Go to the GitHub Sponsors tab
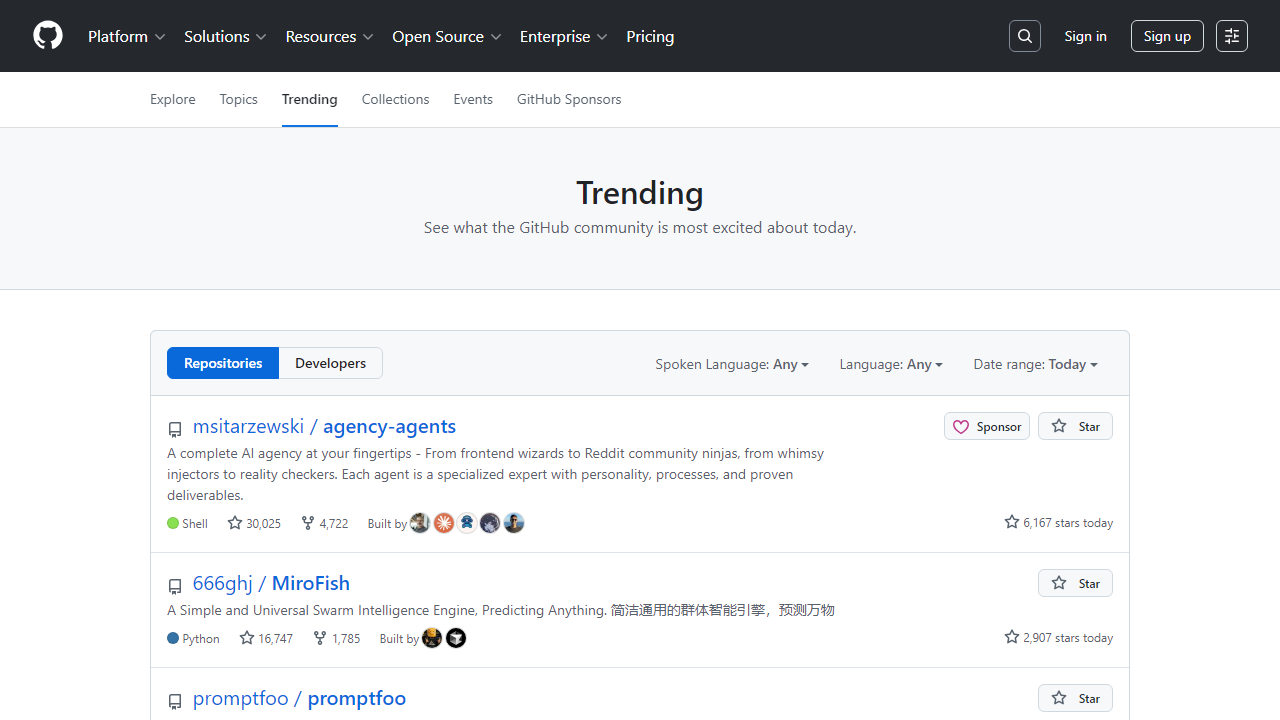 coord(569,99)
